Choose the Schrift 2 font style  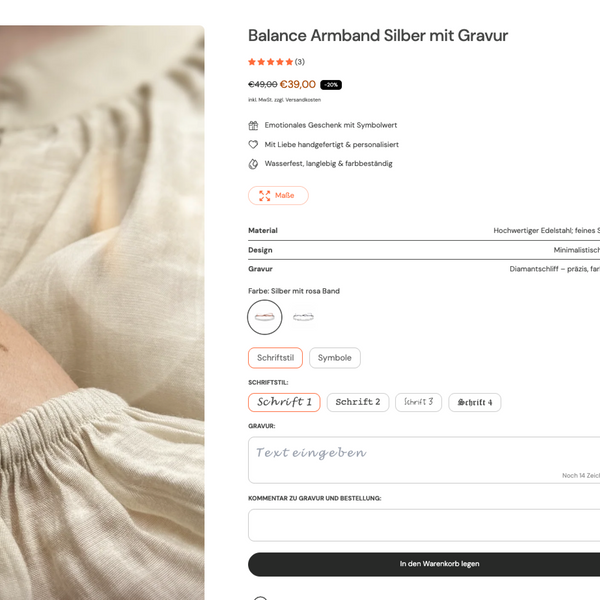point(357,402)
